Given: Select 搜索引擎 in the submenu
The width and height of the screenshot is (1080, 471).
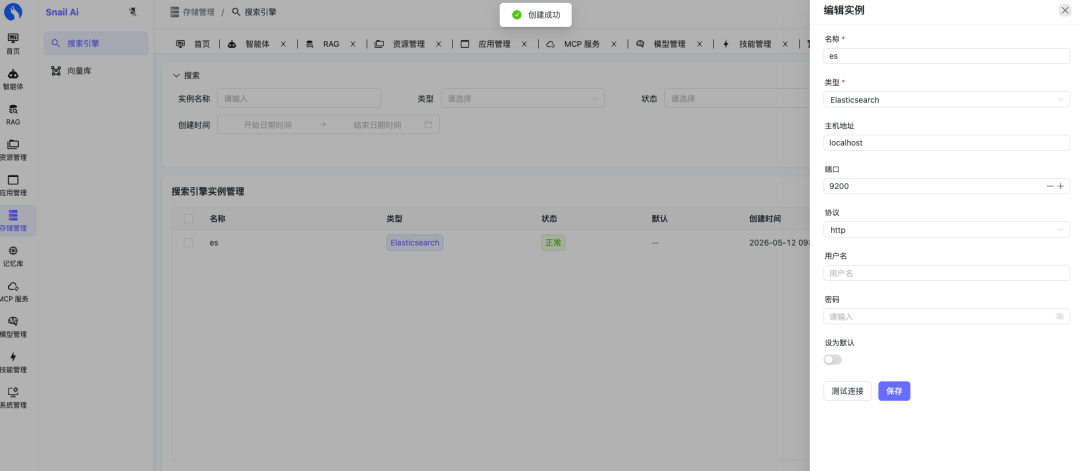Looking at the screenshot, I should [96, 43].
